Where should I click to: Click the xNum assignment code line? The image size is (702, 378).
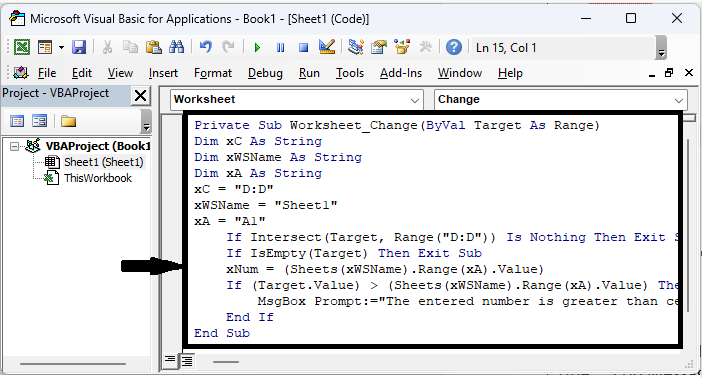pyautogui.click(x=385, y=269)
